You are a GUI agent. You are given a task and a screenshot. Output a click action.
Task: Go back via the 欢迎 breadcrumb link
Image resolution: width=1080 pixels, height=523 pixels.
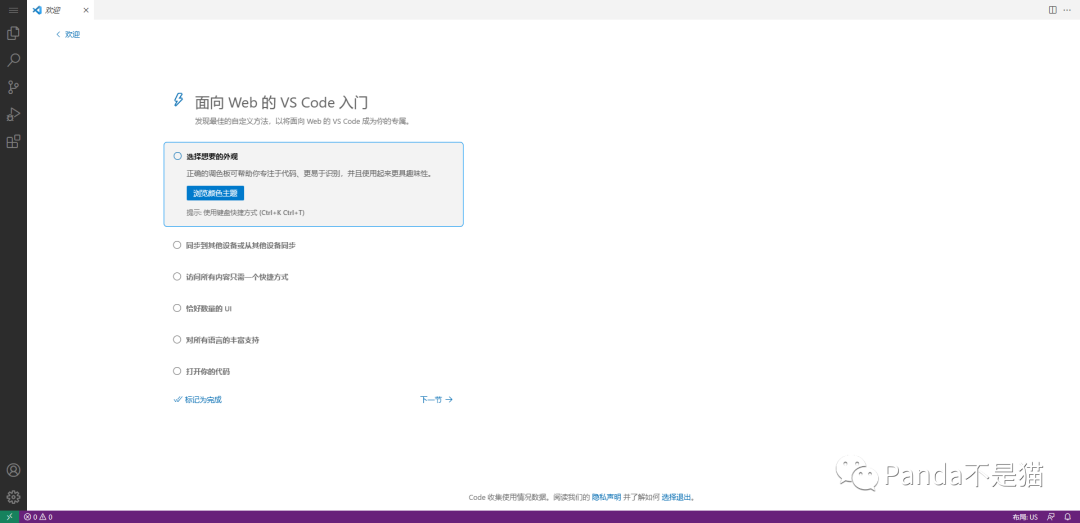68,34
